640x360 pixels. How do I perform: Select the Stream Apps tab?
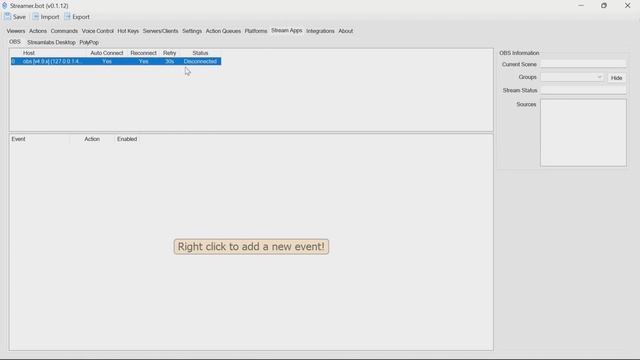287,31
